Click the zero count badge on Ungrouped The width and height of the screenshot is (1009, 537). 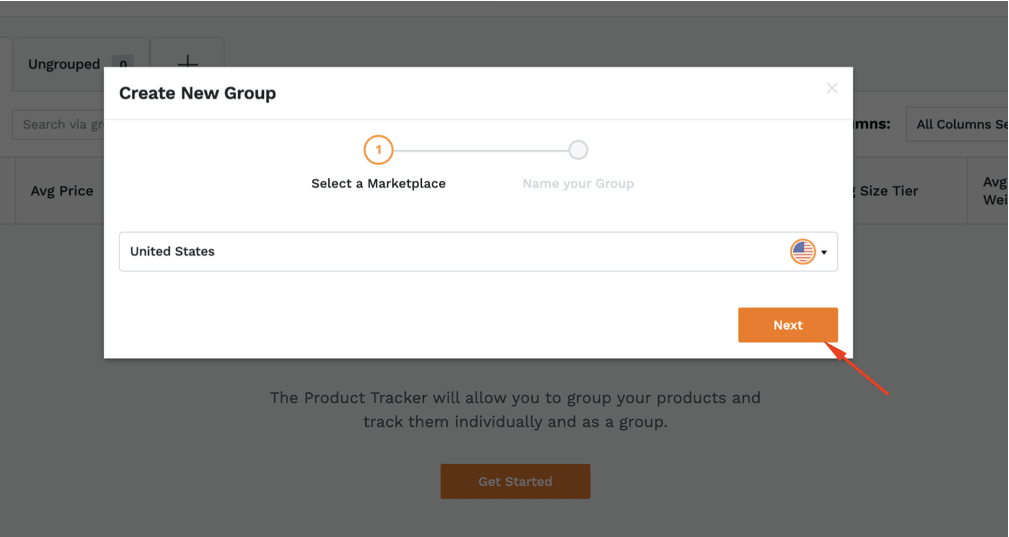click(x=123, y=64)
